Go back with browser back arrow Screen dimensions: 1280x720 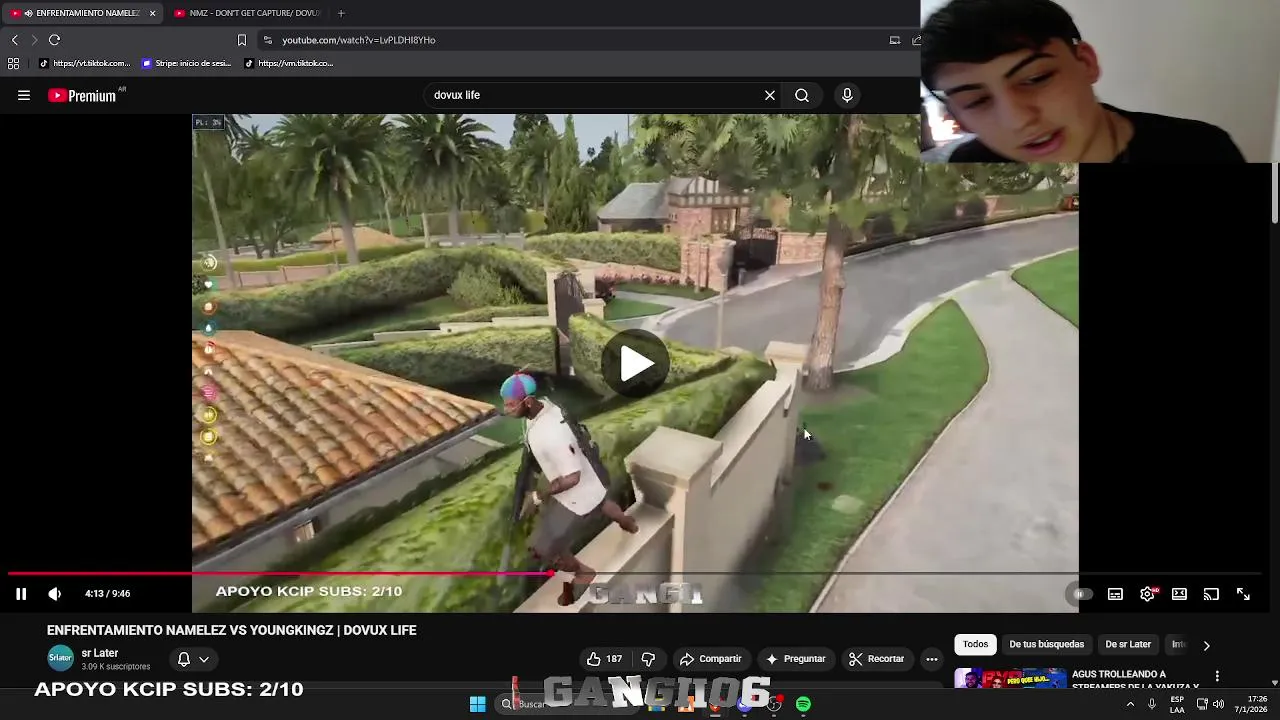pyautogui.click(x=14, y=40)
